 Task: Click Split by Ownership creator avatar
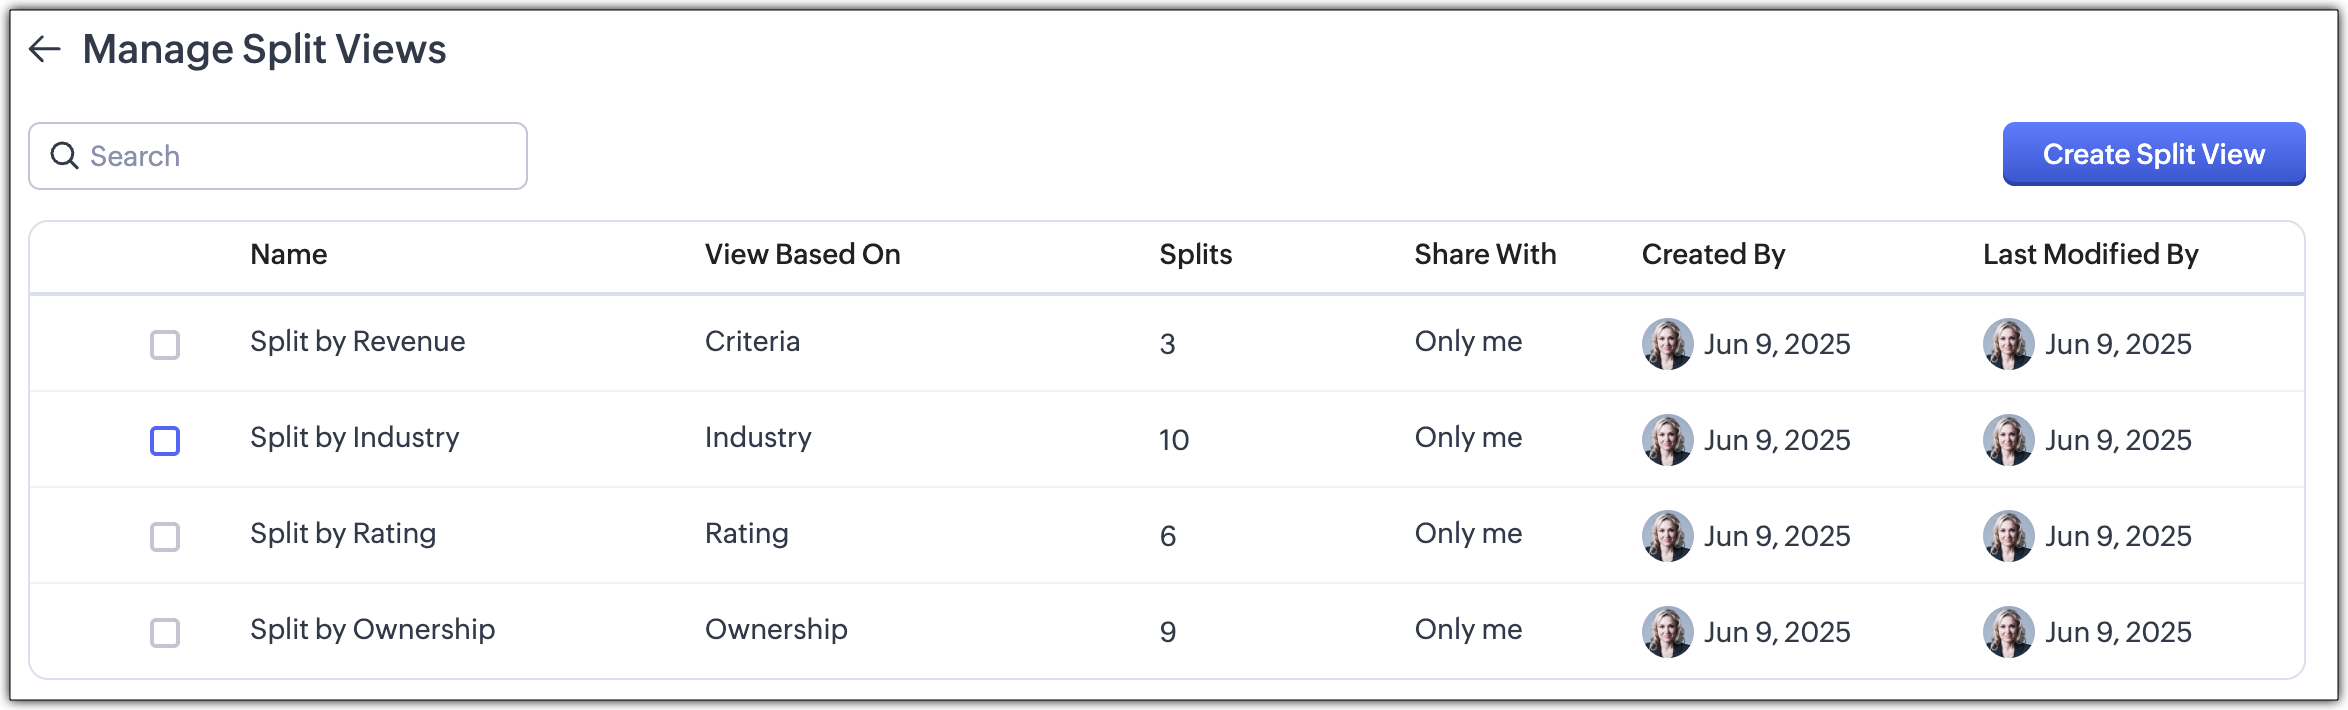pyautogui.click(x=1667, y=632)
